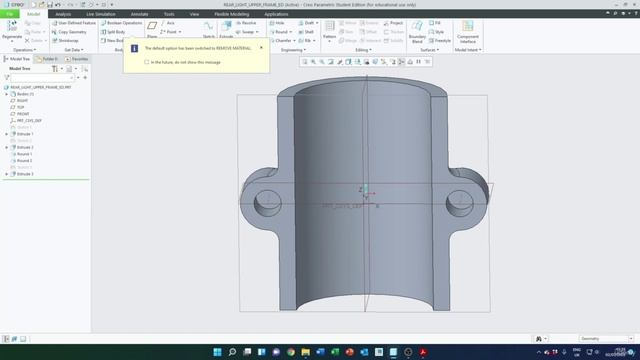Click the Shrinkwrap tool
This screenshot has height=360, width=640.
[x=65, y=41]
